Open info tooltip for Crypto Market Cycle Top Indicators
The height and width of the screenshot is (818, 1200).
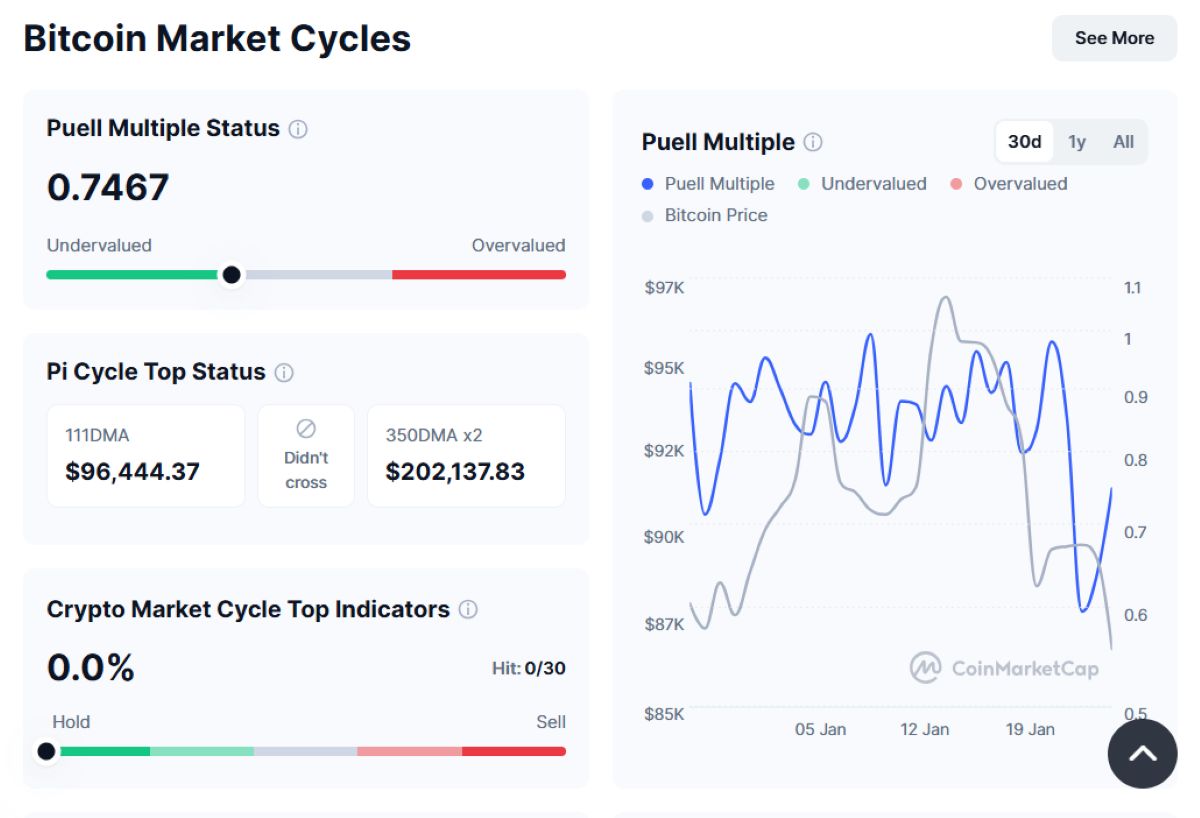pos(468,610)
